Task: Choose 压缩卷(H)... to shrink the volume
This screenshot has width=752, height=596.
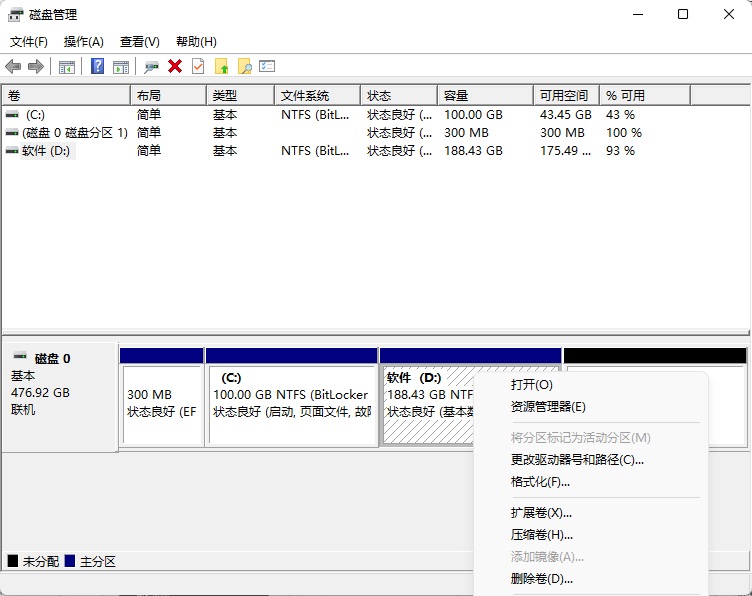Action: [x=541, y=535]
